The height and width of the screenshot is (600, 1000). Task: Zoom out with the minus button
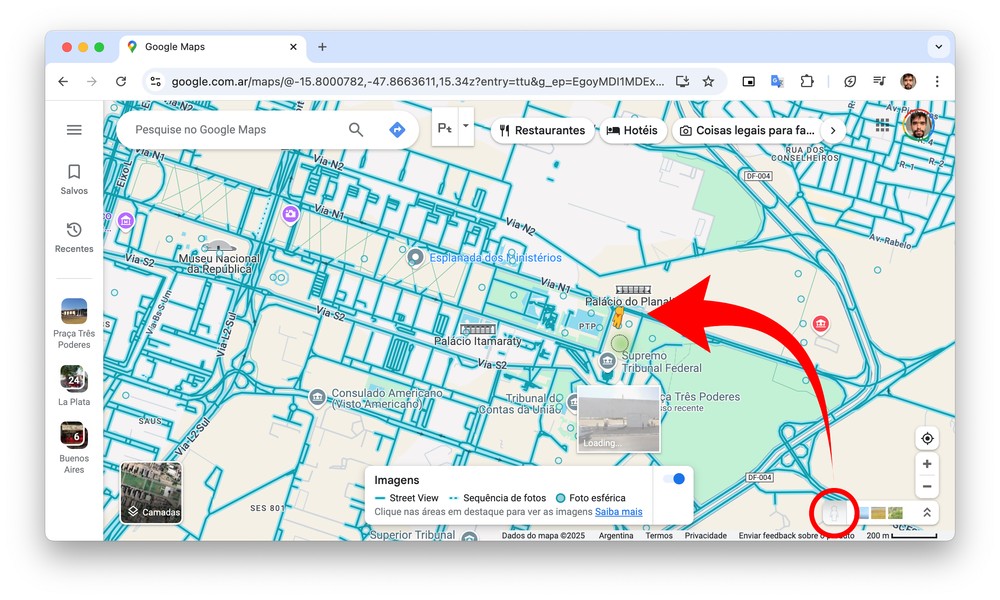point(927,487)
